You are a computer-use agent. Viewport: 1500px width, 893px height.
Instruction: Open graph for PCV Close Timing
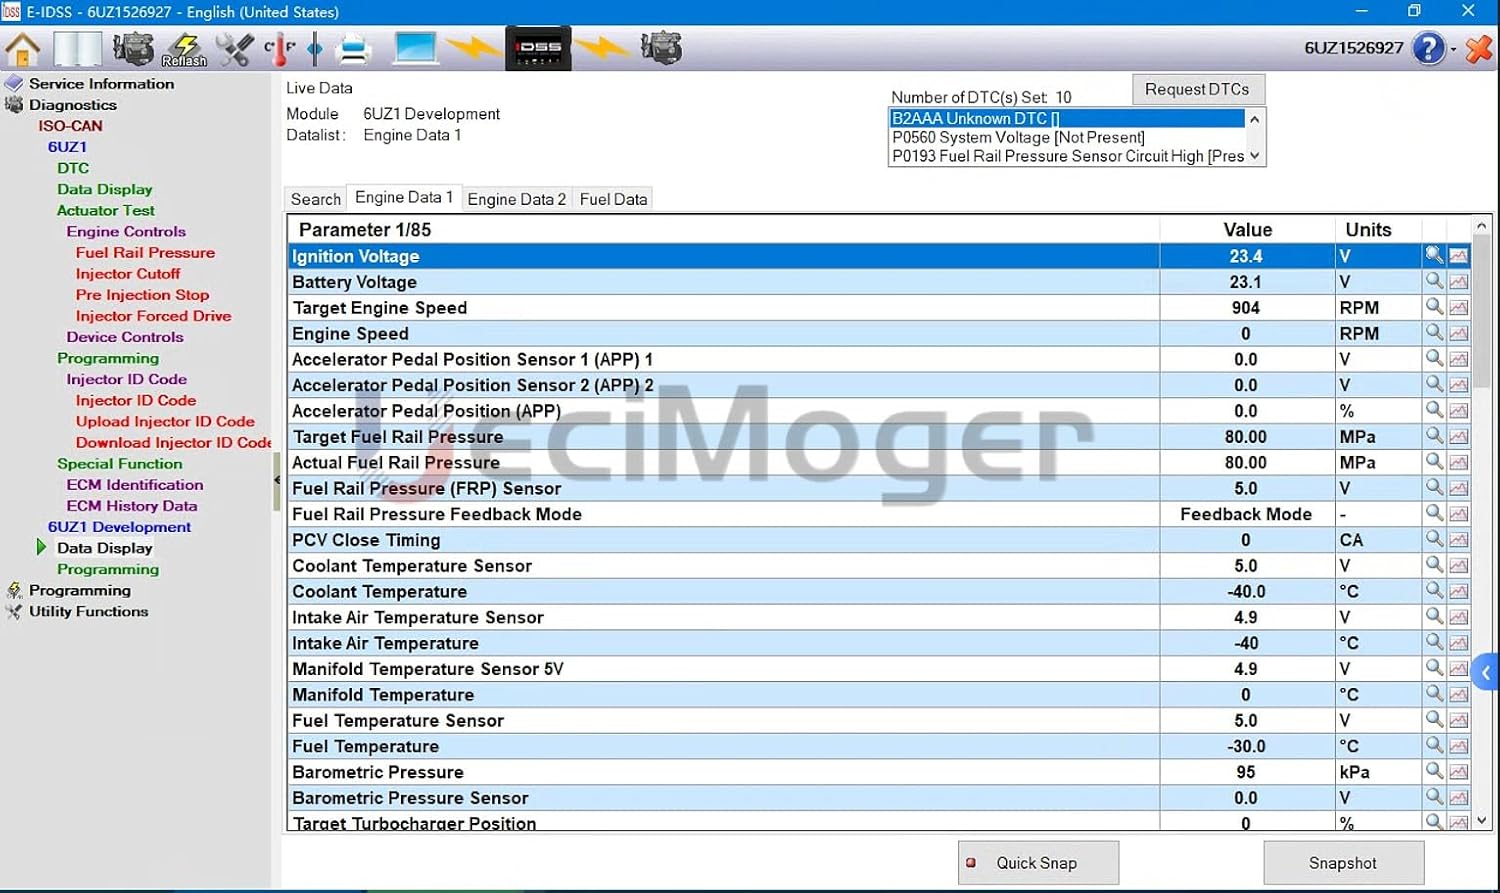[x=1459, y=539]
